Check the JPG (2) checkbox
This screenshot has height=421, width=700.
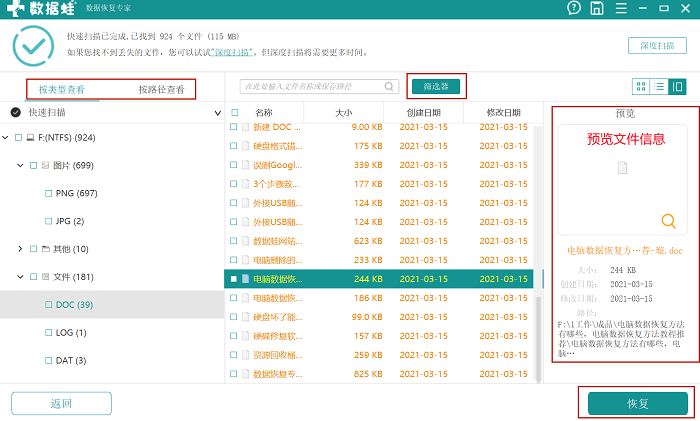pos(48,221)
